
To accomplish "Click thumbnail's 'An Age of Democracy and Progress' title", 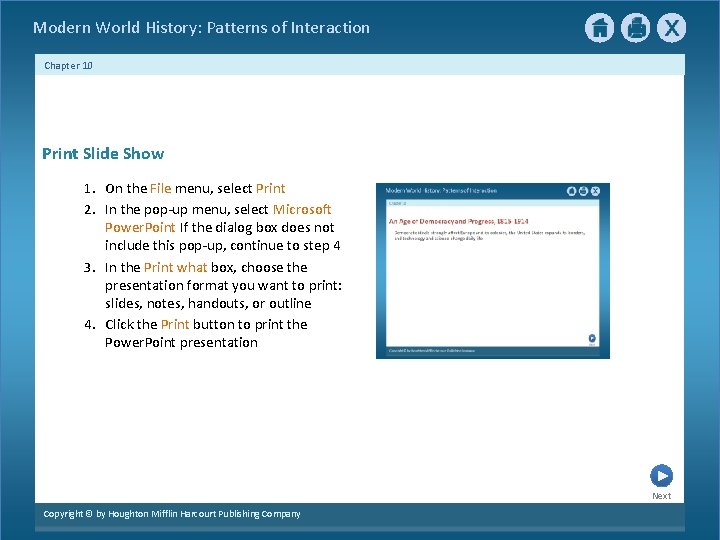I will tap(458, 221).
